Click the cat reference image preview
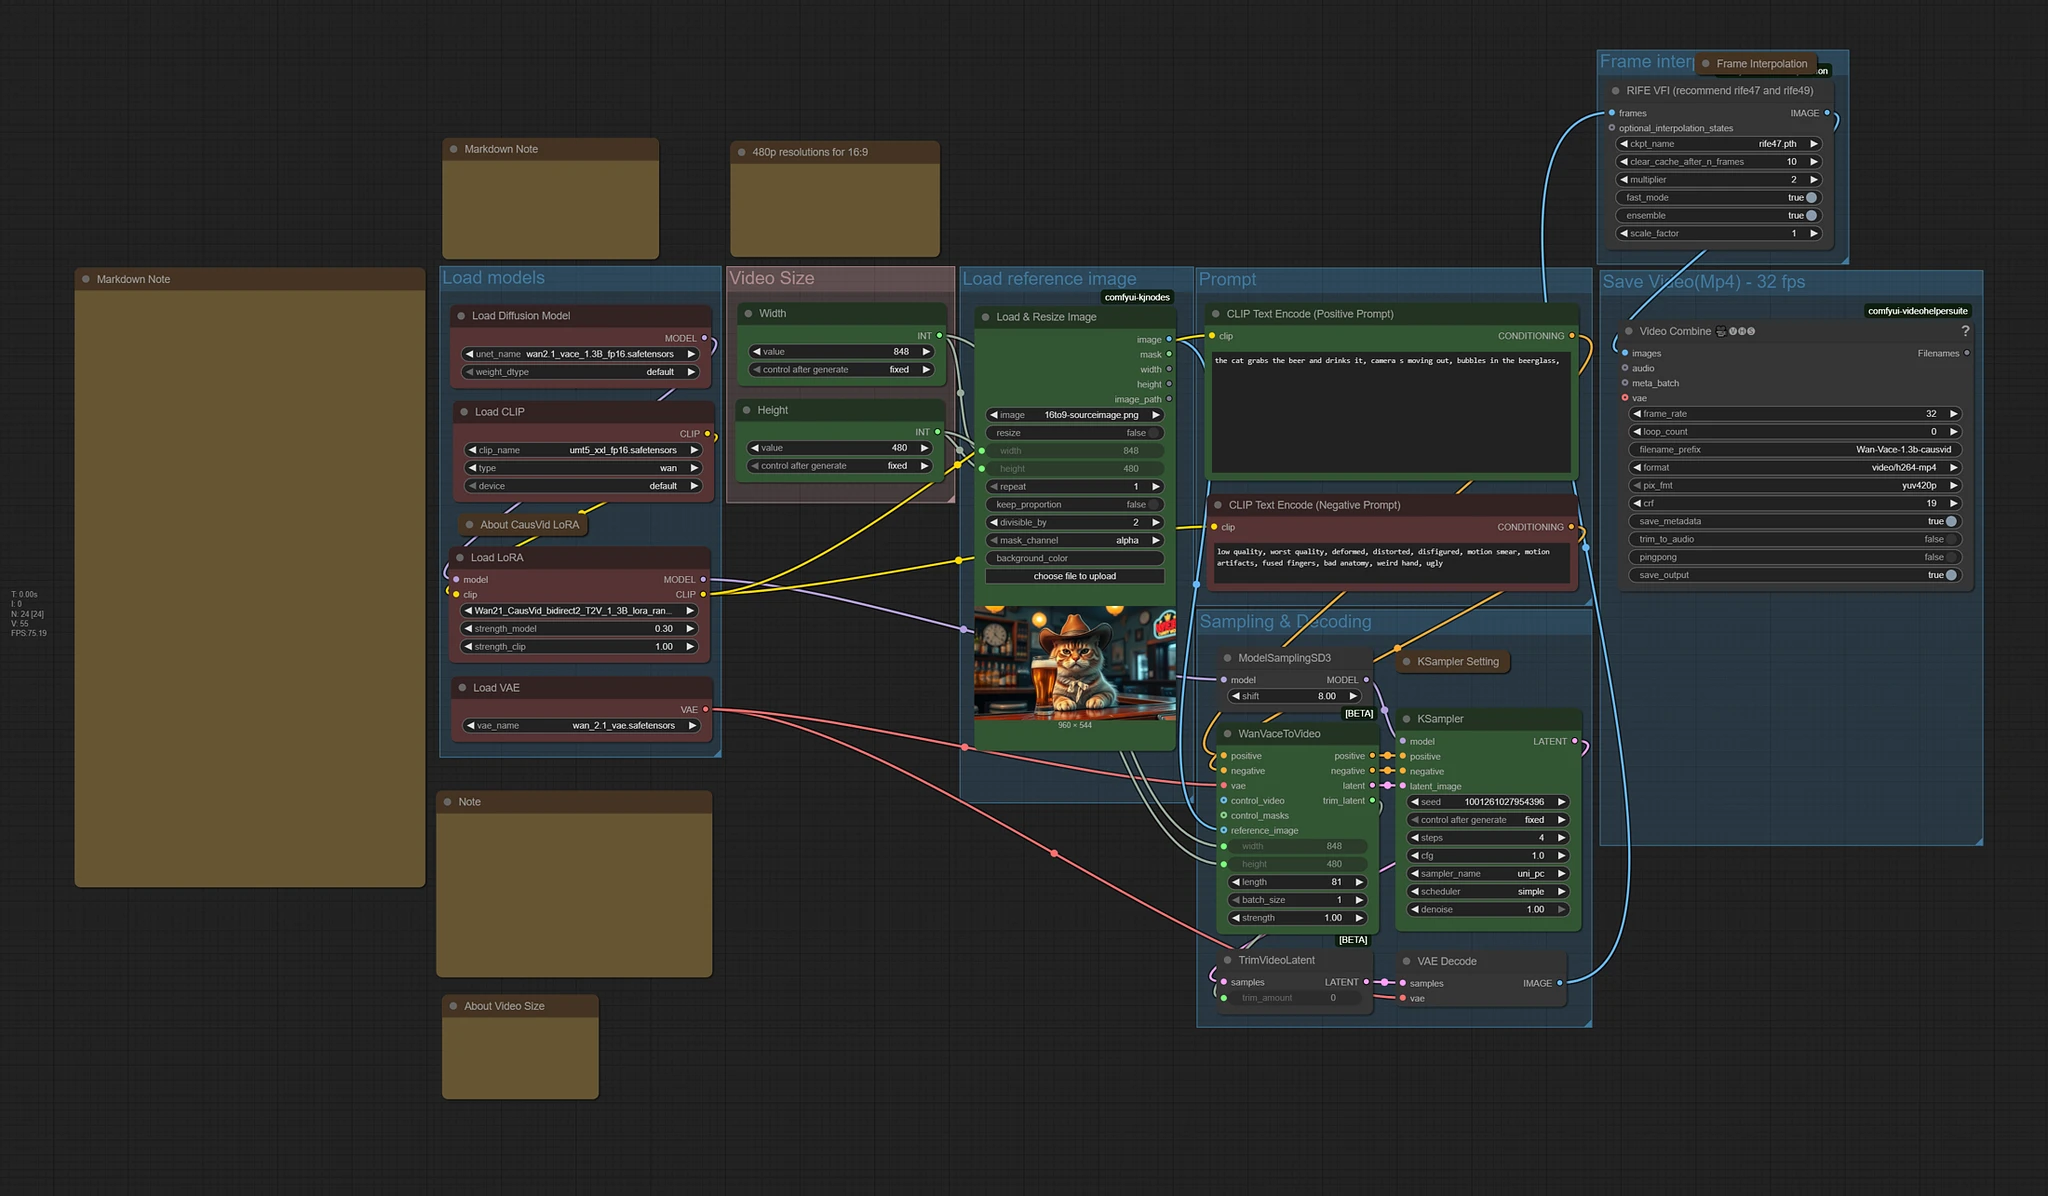2048x1196 pixels. point(1074,662)
